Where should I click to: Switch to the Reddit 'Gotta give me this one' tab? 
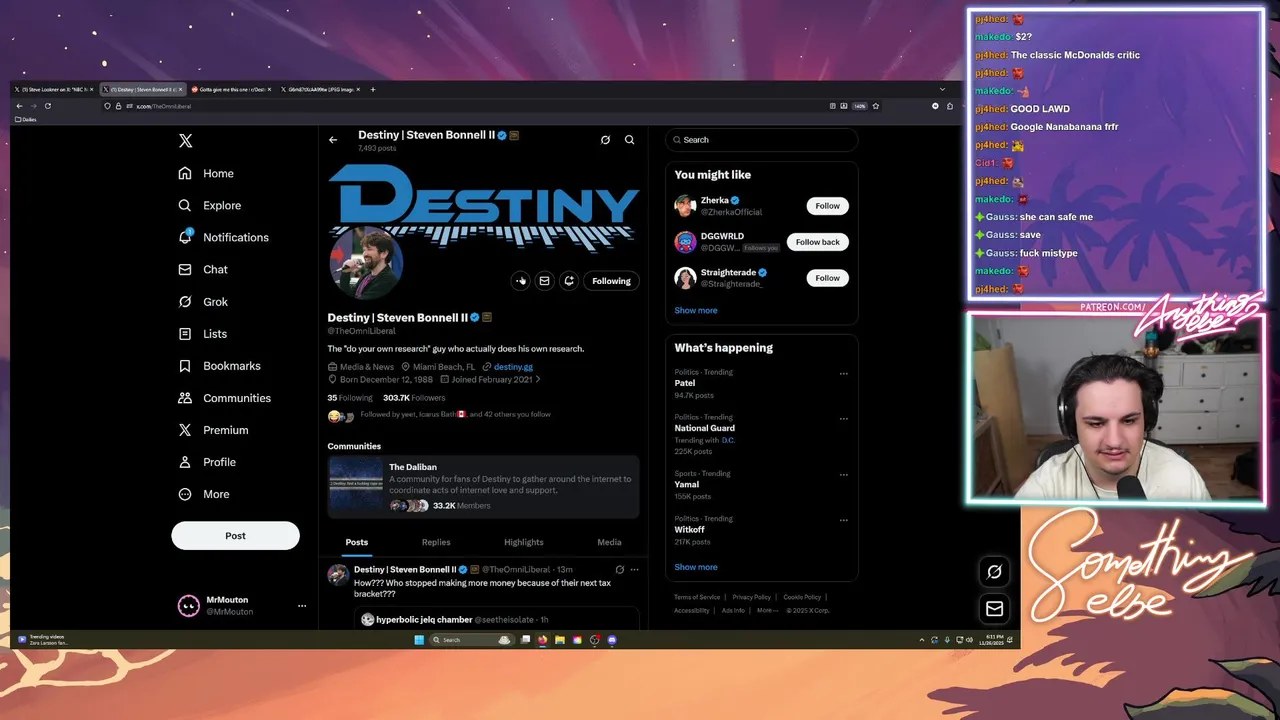coord(232,89)
